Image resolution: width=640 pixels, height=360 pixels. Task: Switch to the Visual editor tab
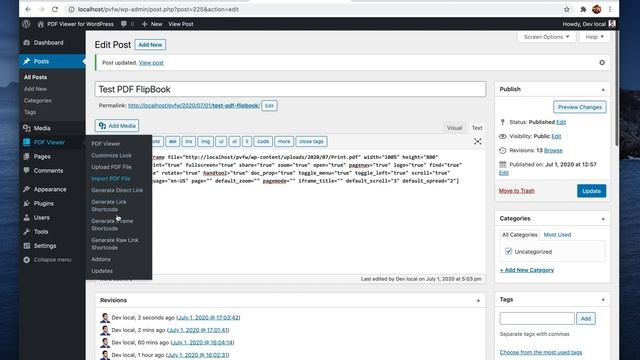pos(454,128)
